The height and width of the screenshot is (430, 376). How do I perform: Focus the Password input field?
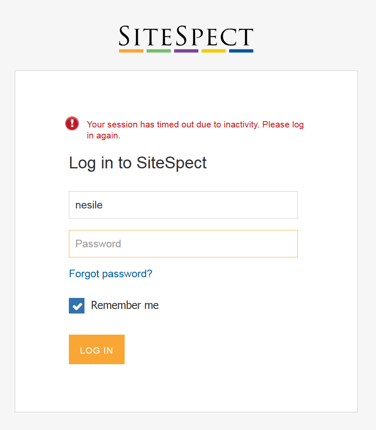click(x=183, y=244)
